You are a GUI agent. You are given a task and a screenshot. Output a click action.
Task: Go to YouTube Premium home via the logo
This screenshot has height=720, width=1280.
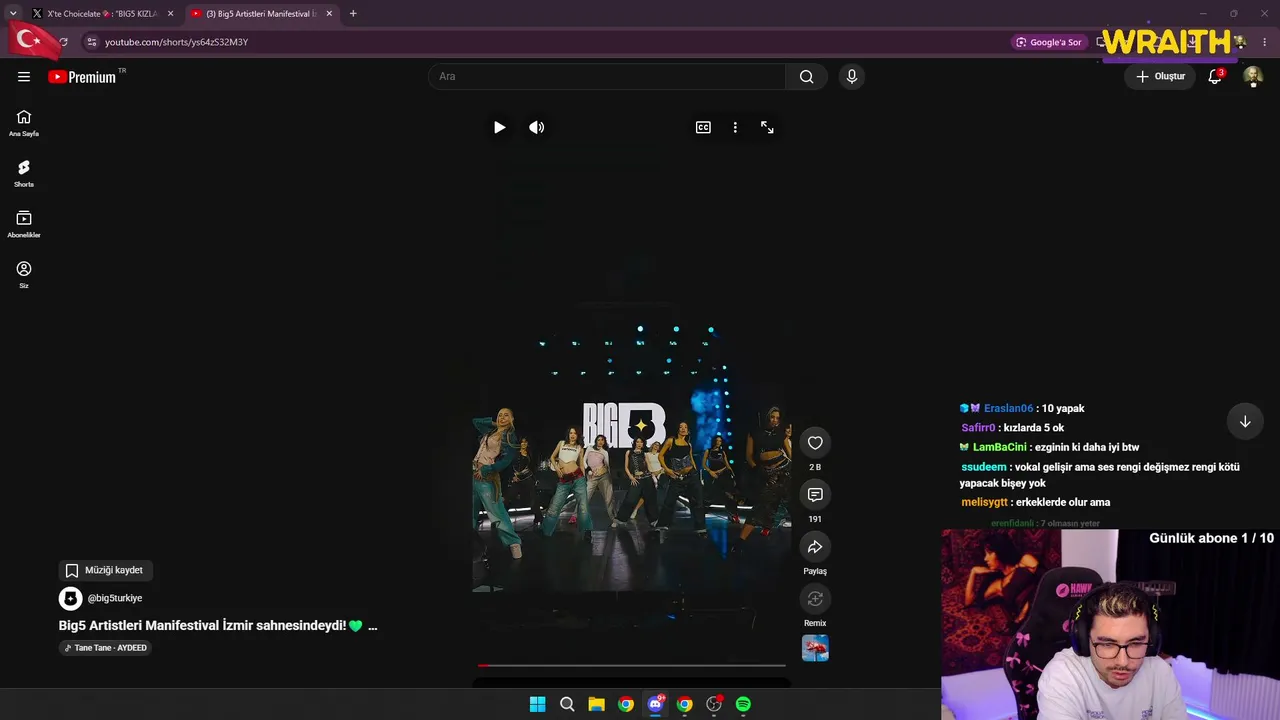click(x=82, y=77)
